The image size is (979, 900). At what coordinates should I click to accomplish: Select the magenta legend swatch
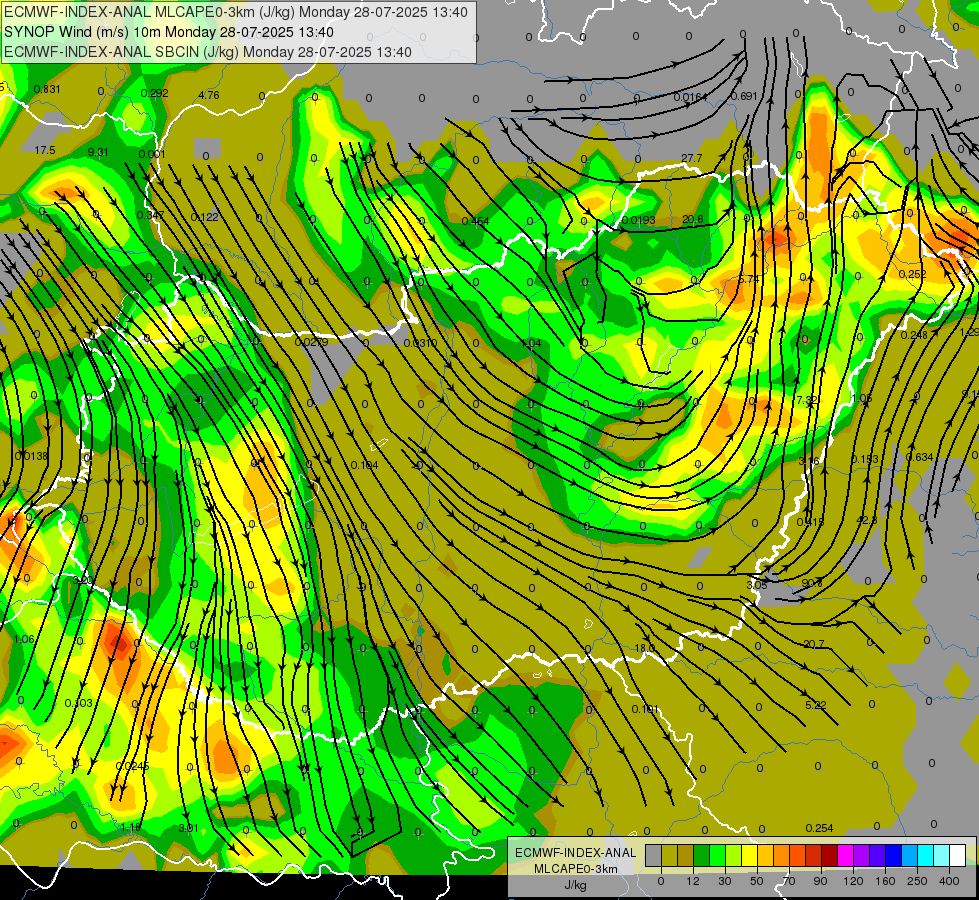point(846,855)
